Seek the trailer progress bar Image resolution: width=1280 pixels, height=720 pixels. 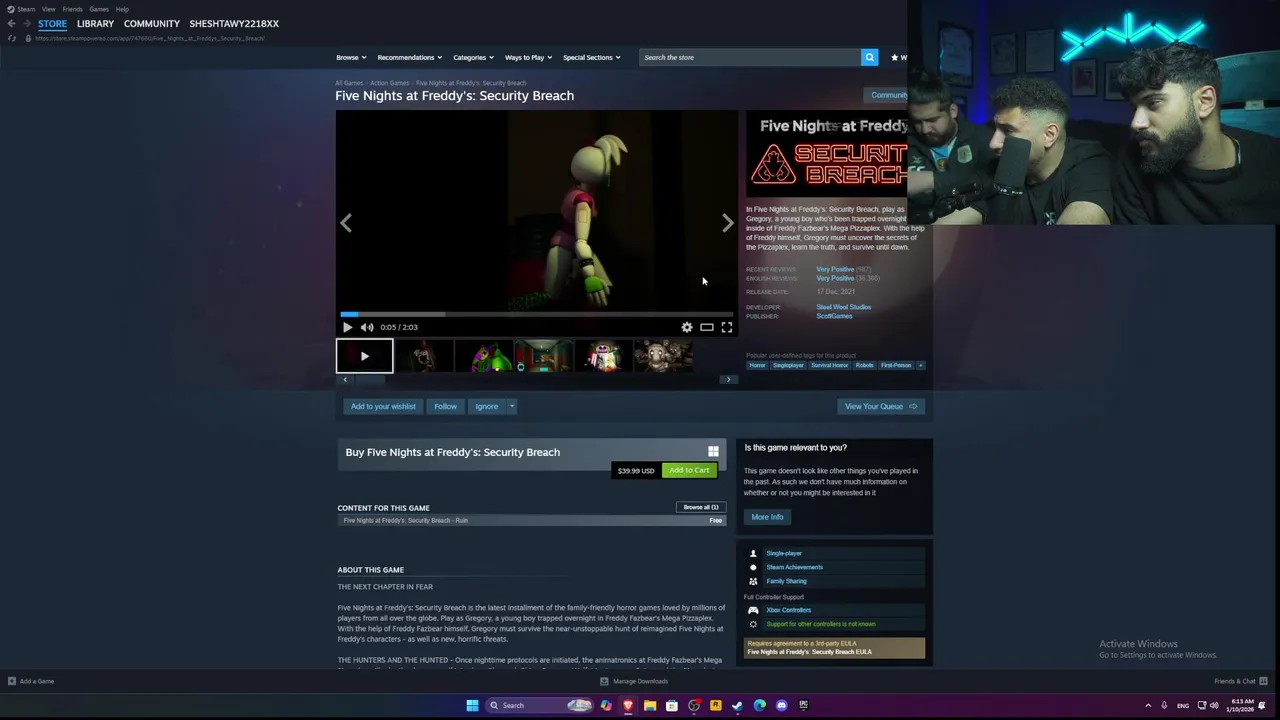point(536,314)
